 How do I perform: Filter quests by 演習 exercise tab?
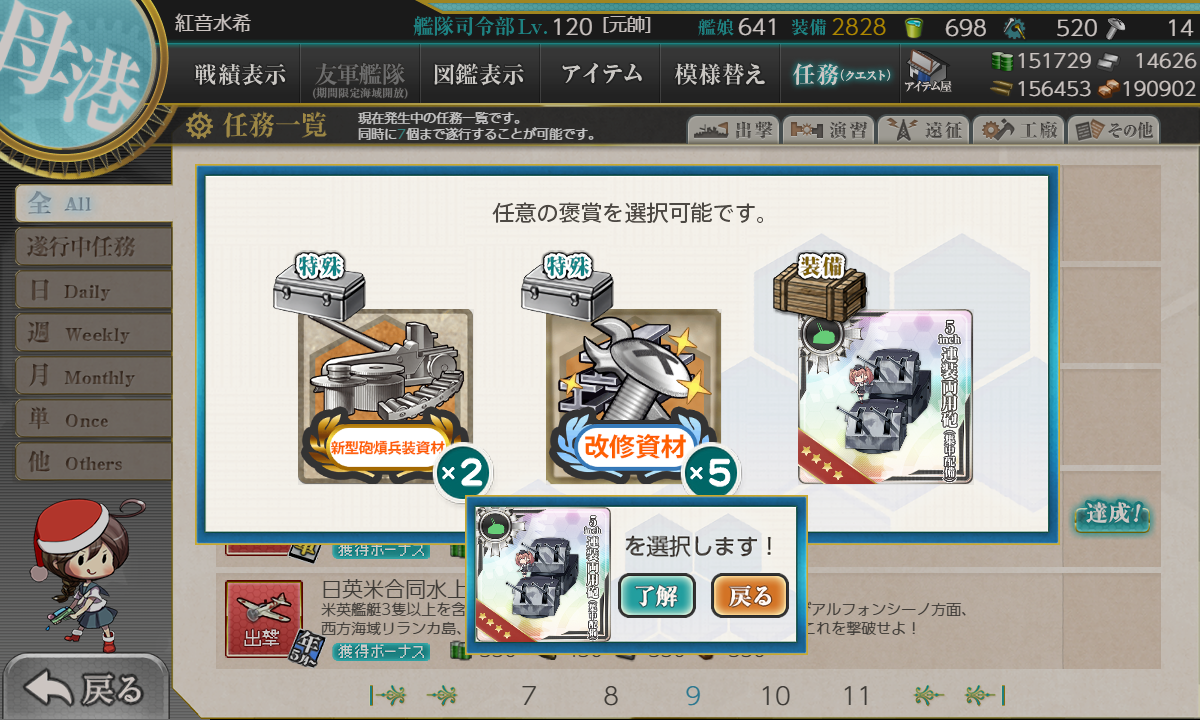click(828, 130)
